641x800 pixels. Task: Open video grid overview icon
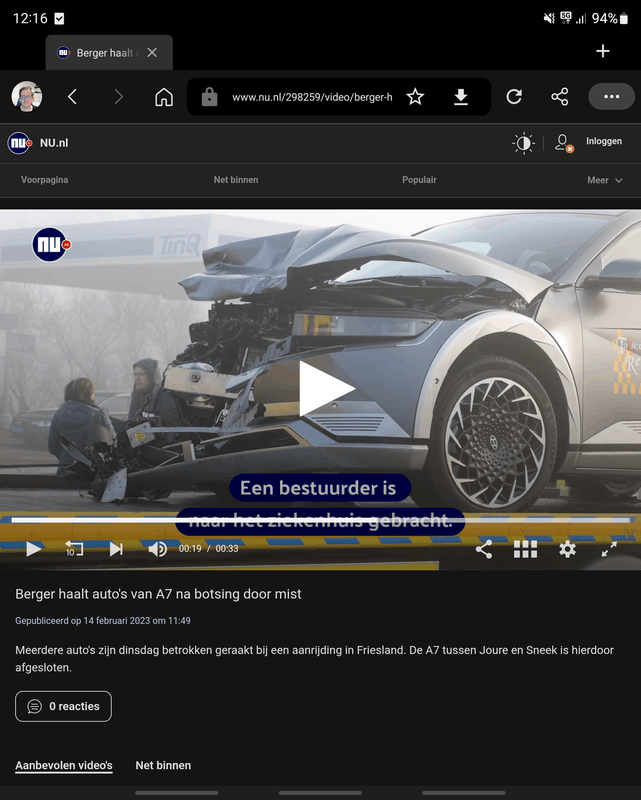[525, 549]
